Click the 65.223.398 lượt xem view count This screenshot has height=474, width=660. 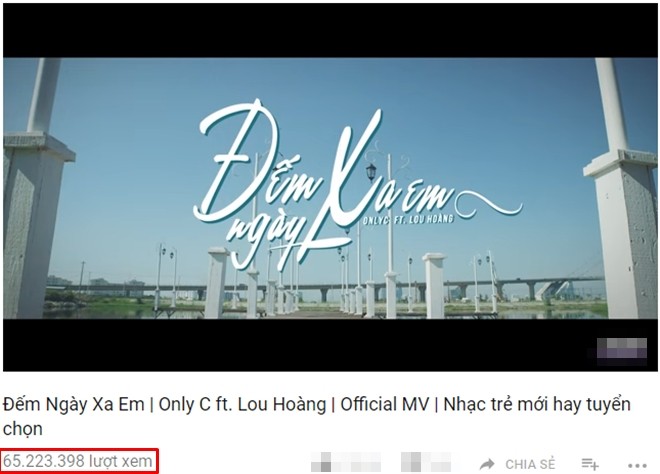pyautogui.click(x=77, y=461)
